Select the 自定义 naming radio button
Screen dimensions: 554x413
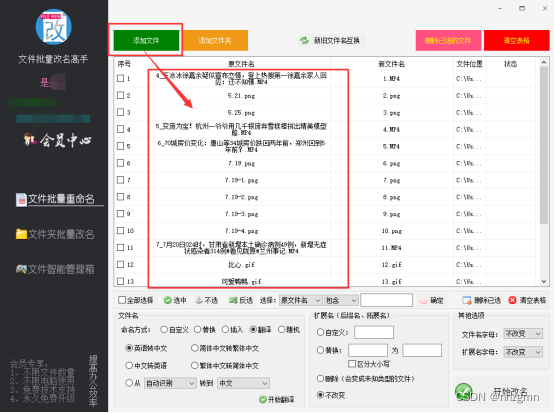click(x=164, y=329)
